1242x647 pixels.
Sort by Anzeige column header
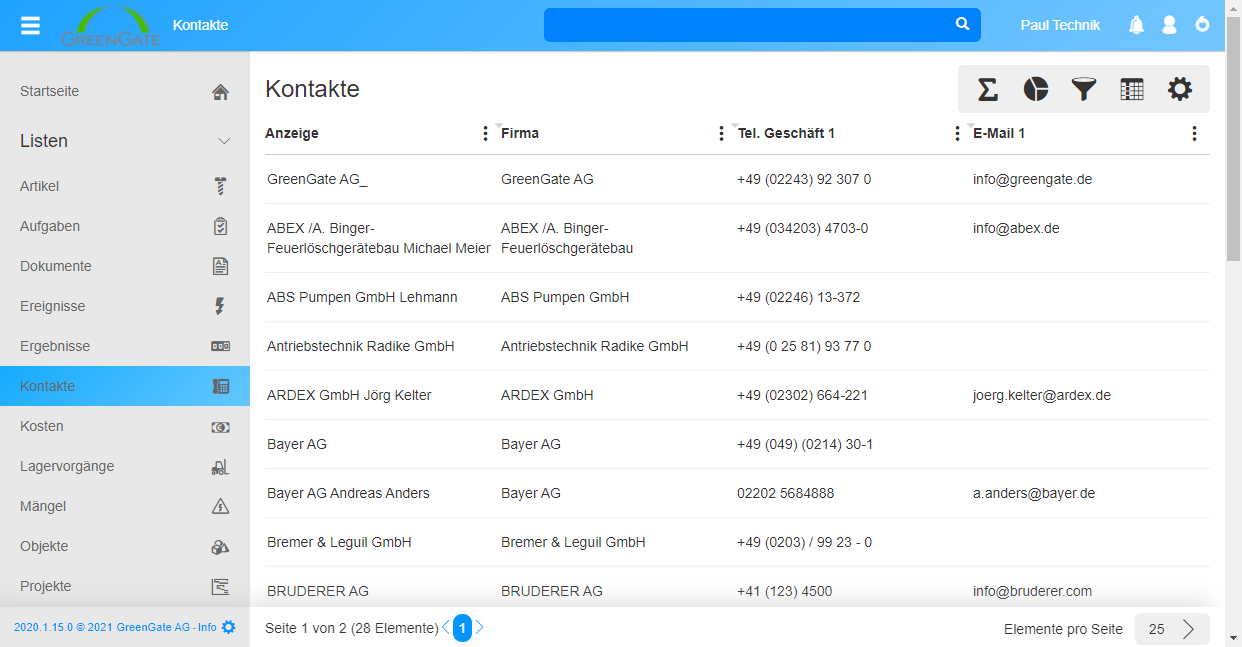pos(292,133)
